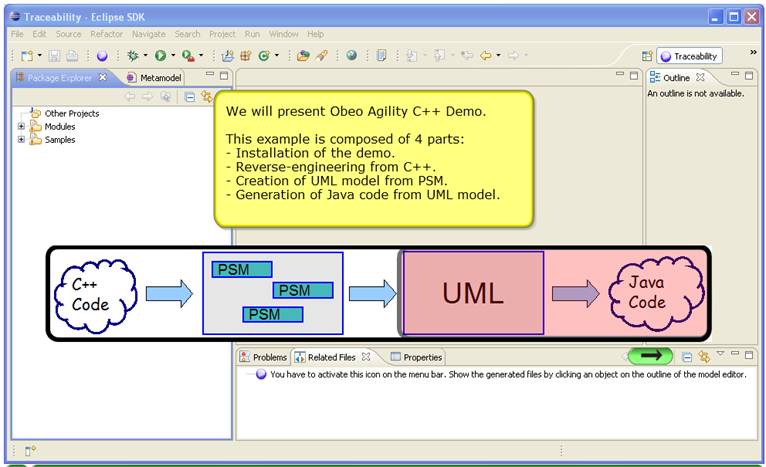Click the globe web browser toolbar icon
The width and height of the screenshot is (766, 467).
tap(351, 56)
